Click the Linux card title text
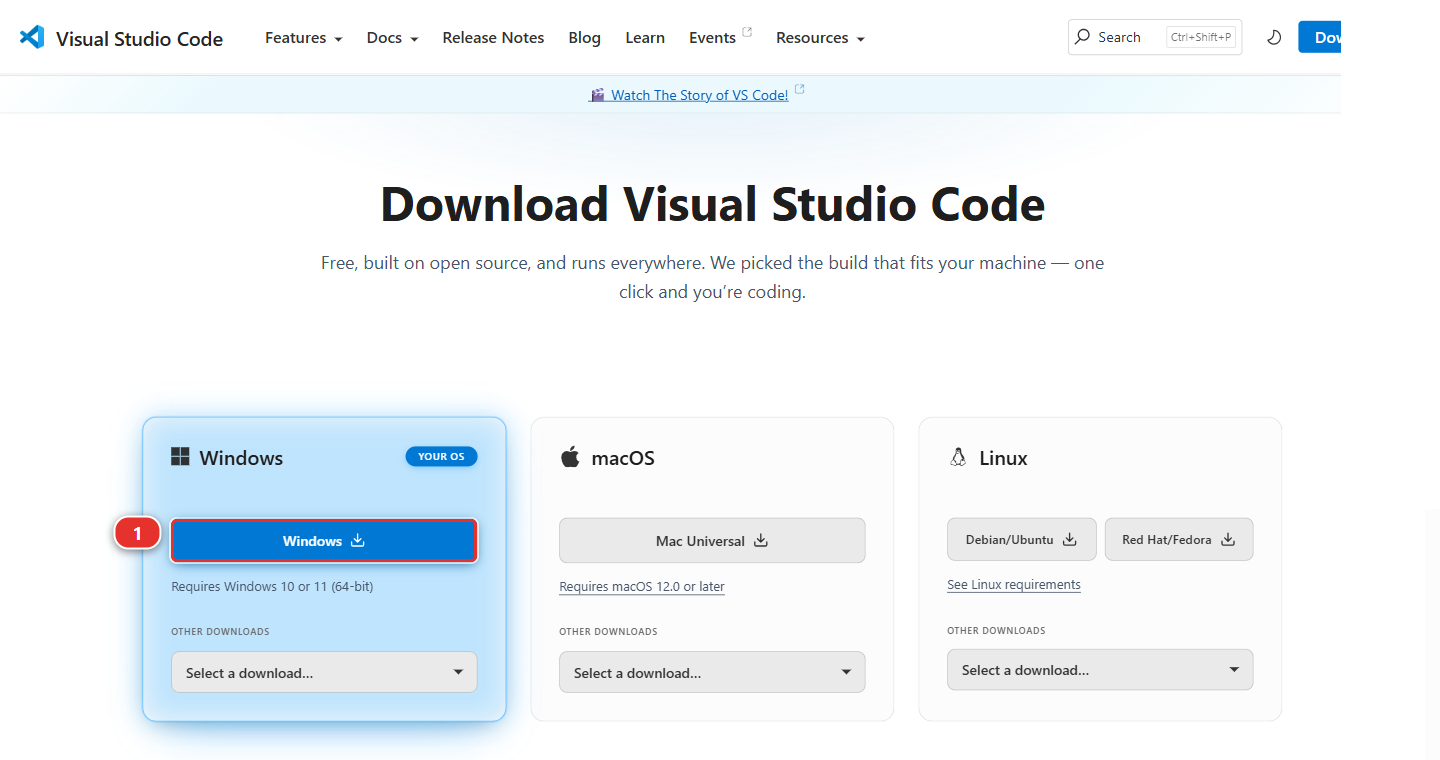The image size is (1440, 760). click(1003, 458)
